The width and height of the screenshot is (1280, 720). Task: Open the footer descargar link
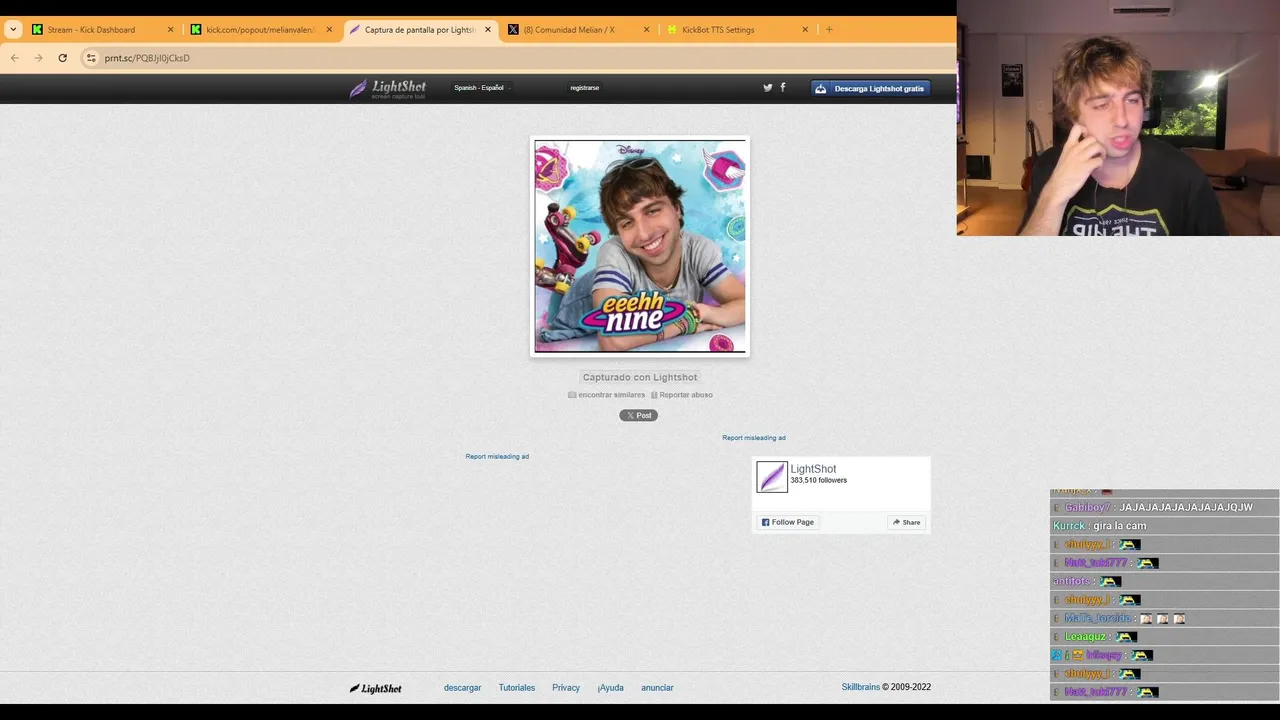tap(463, 688)
